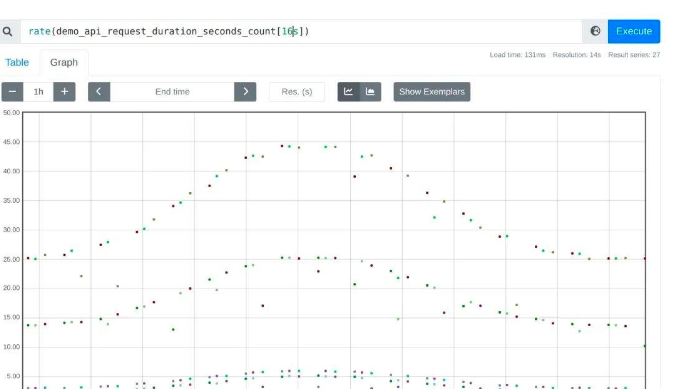675x389 pixels.
Task: Click the search magnifier icon
Action: click(7, 31)
